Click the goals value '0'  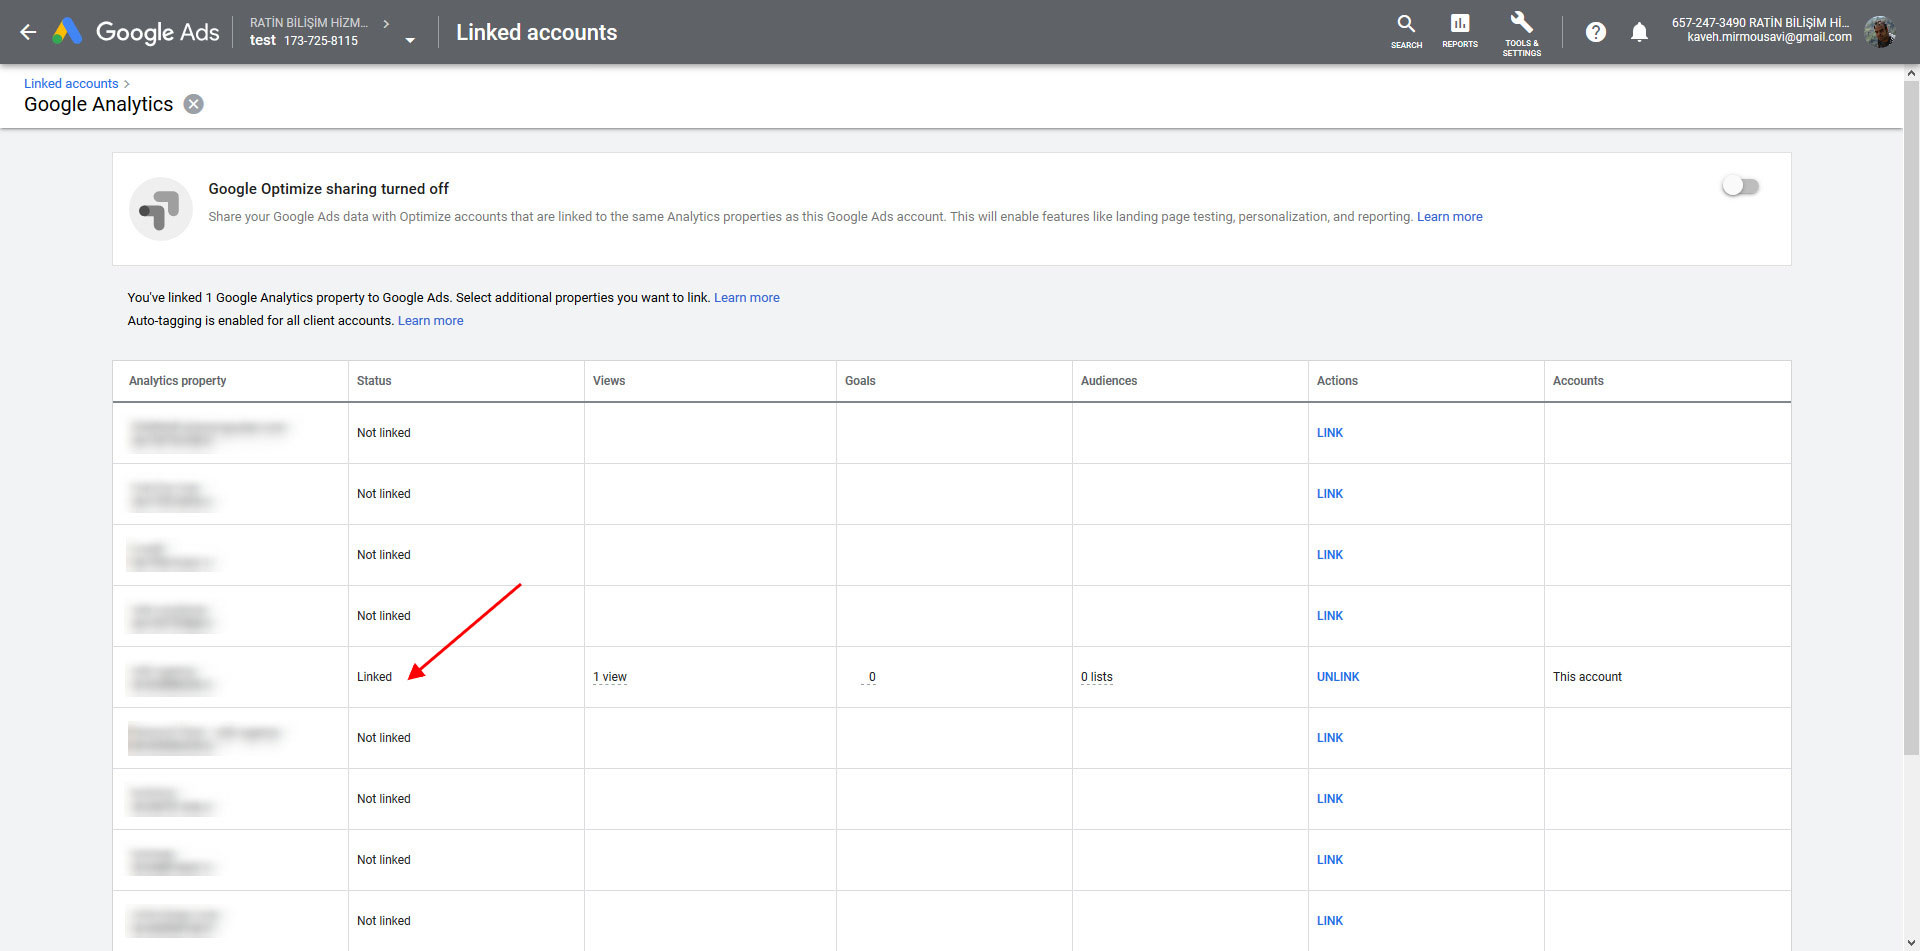(872, 677)
